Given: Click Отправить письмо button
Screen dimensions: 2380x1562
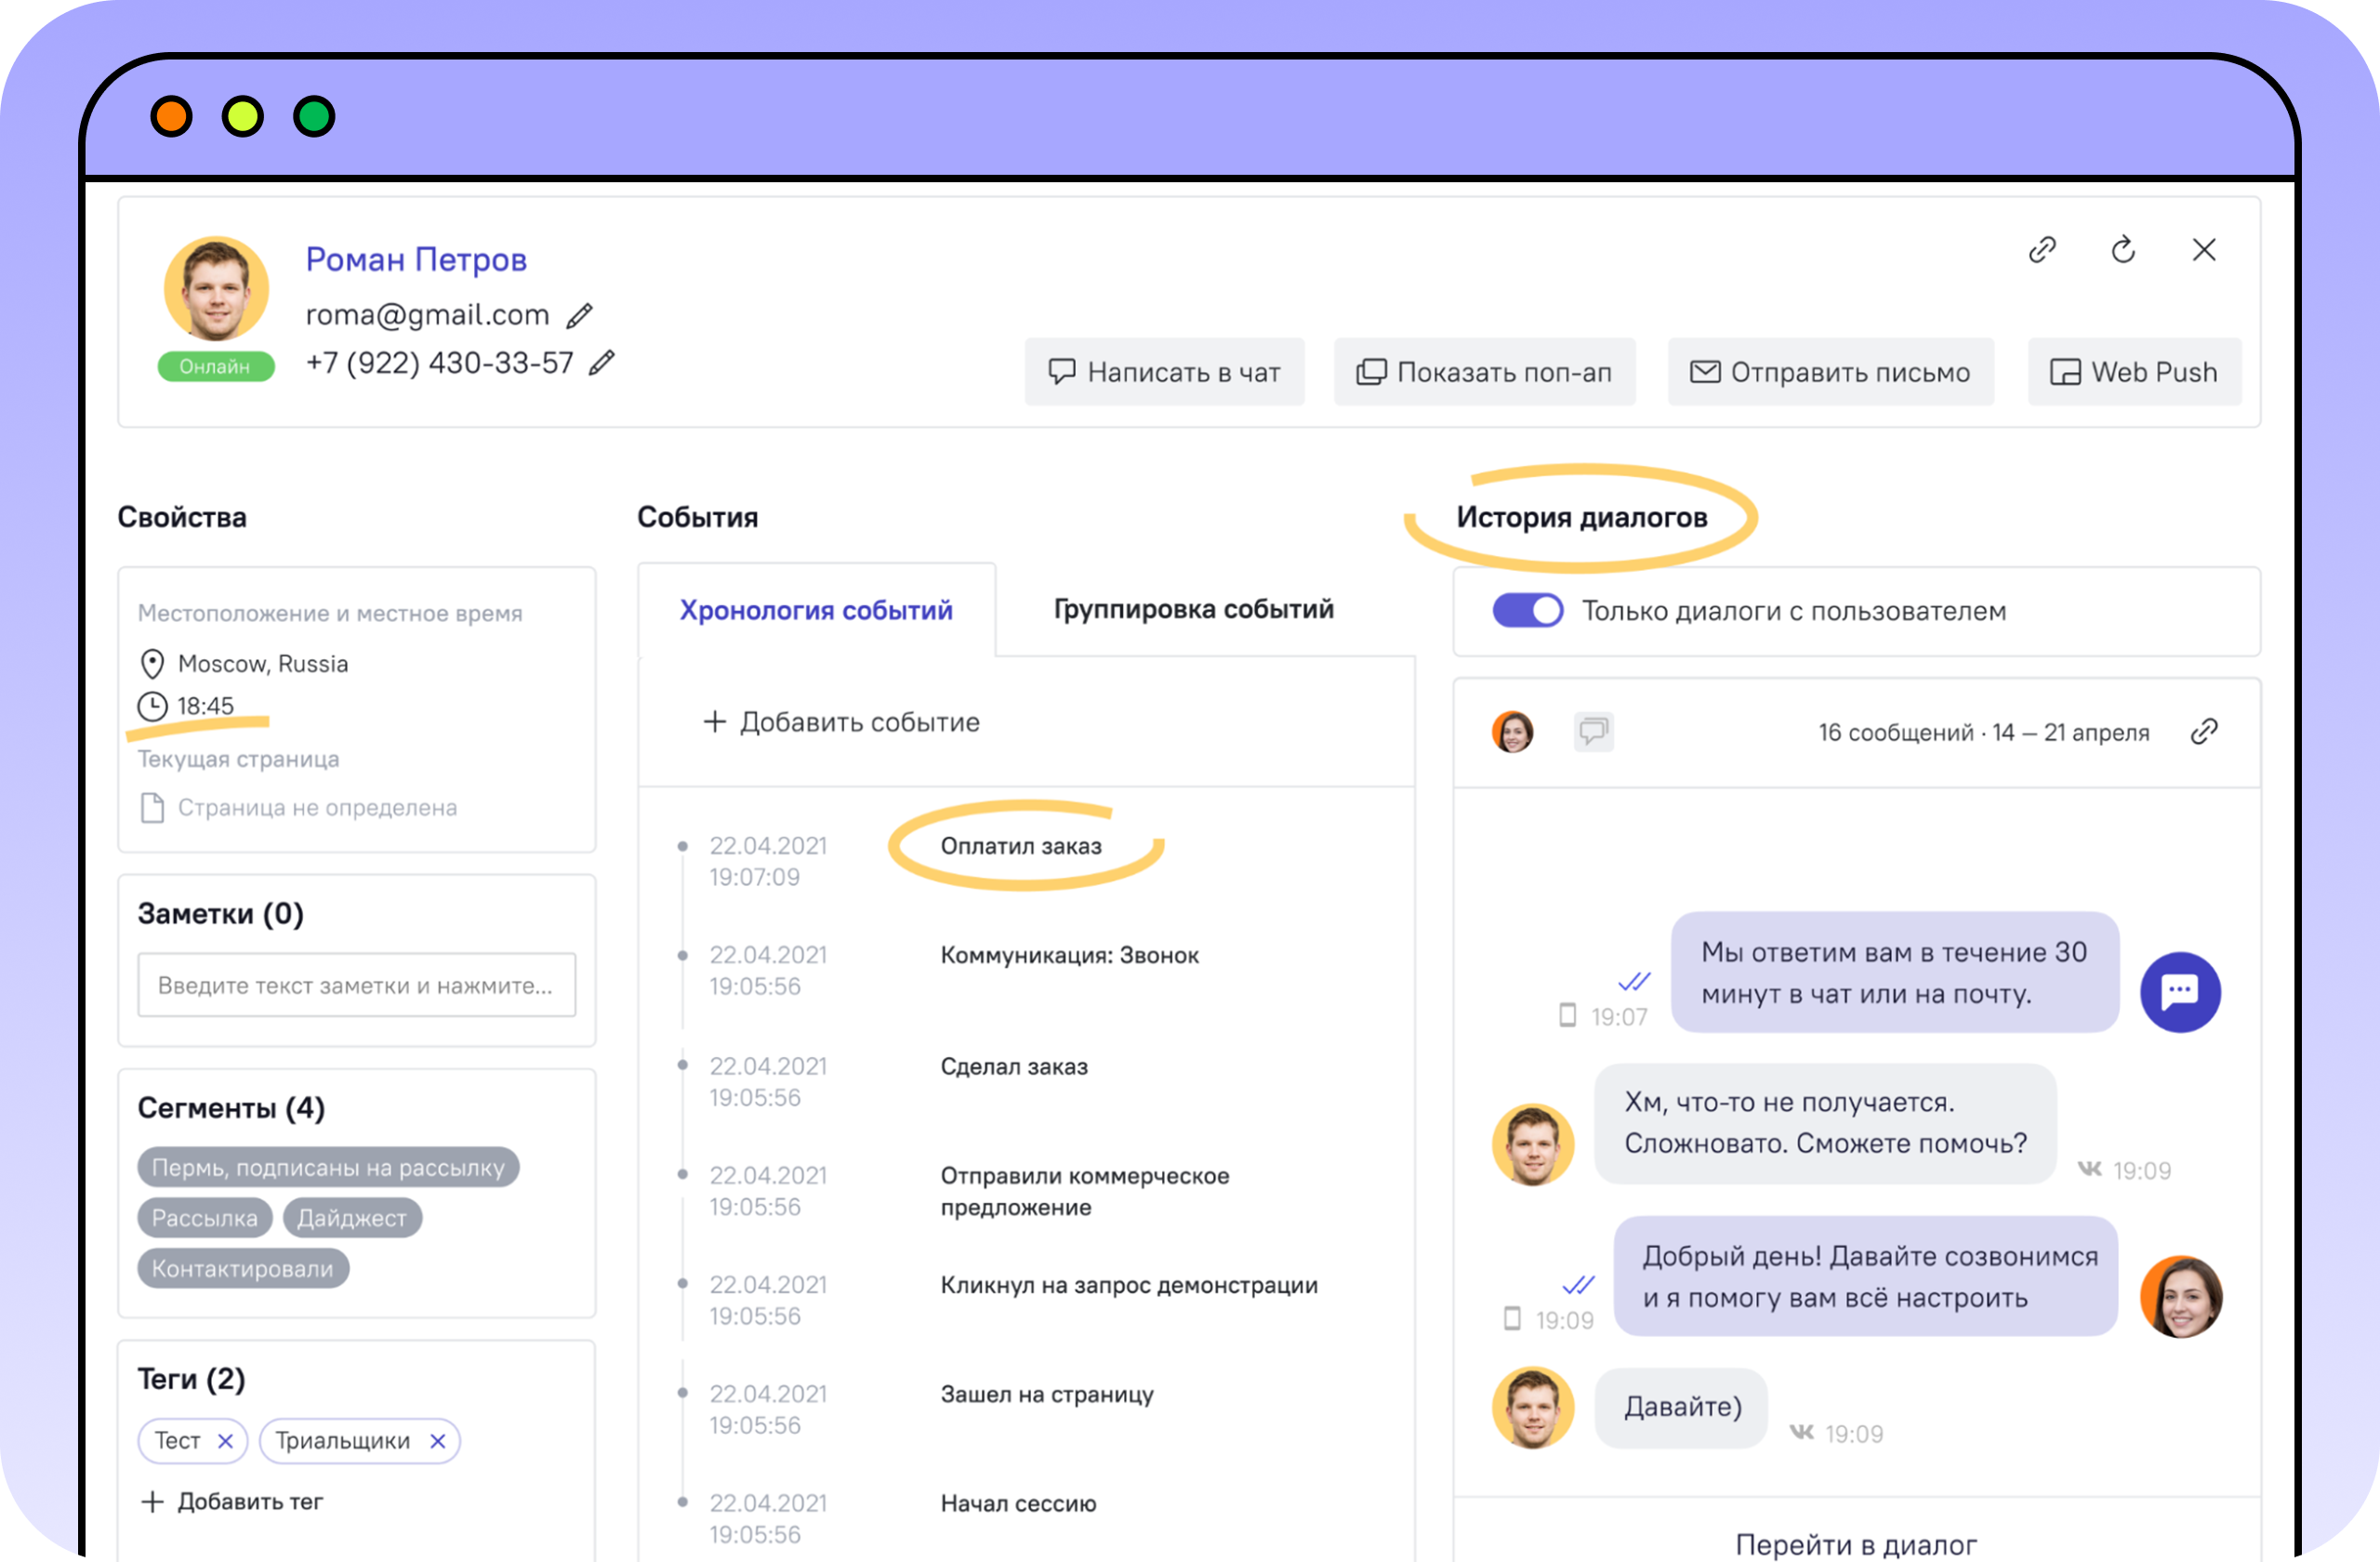Looking at the screenshot, I should (1830, 372).
